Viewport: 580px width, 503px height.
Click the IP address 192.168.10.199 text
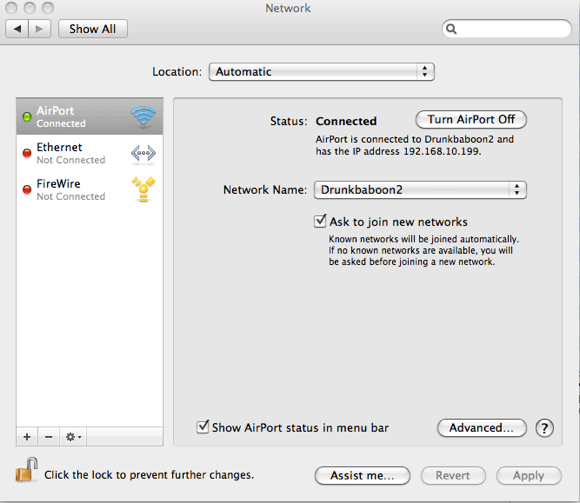(442, 151)
